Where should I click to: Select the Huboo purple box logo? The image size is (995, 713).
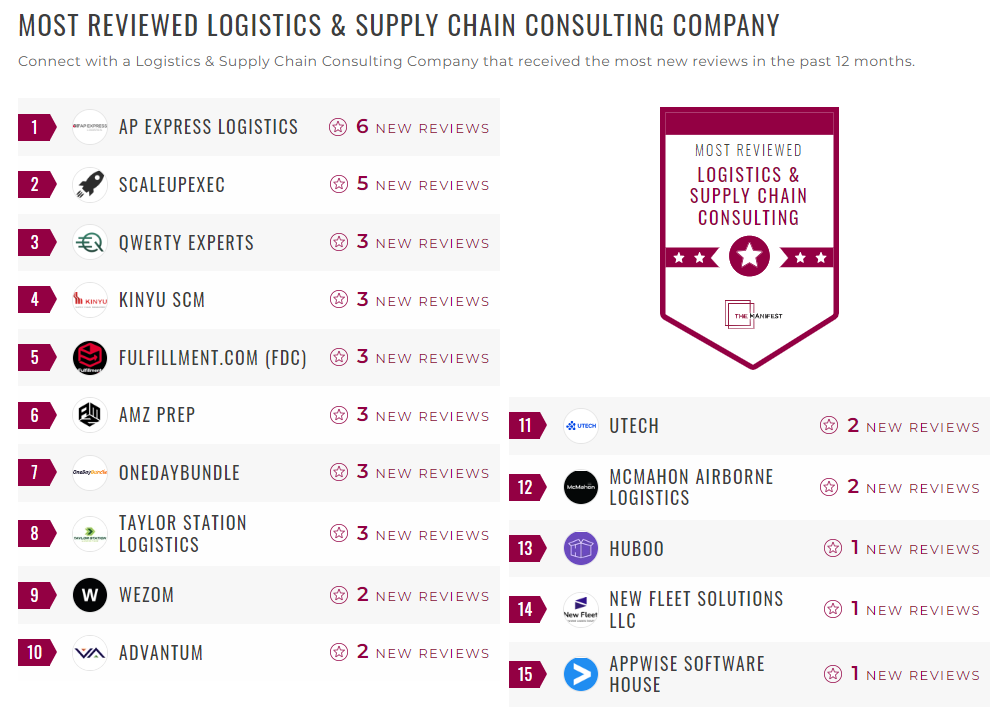click(580, 548)
